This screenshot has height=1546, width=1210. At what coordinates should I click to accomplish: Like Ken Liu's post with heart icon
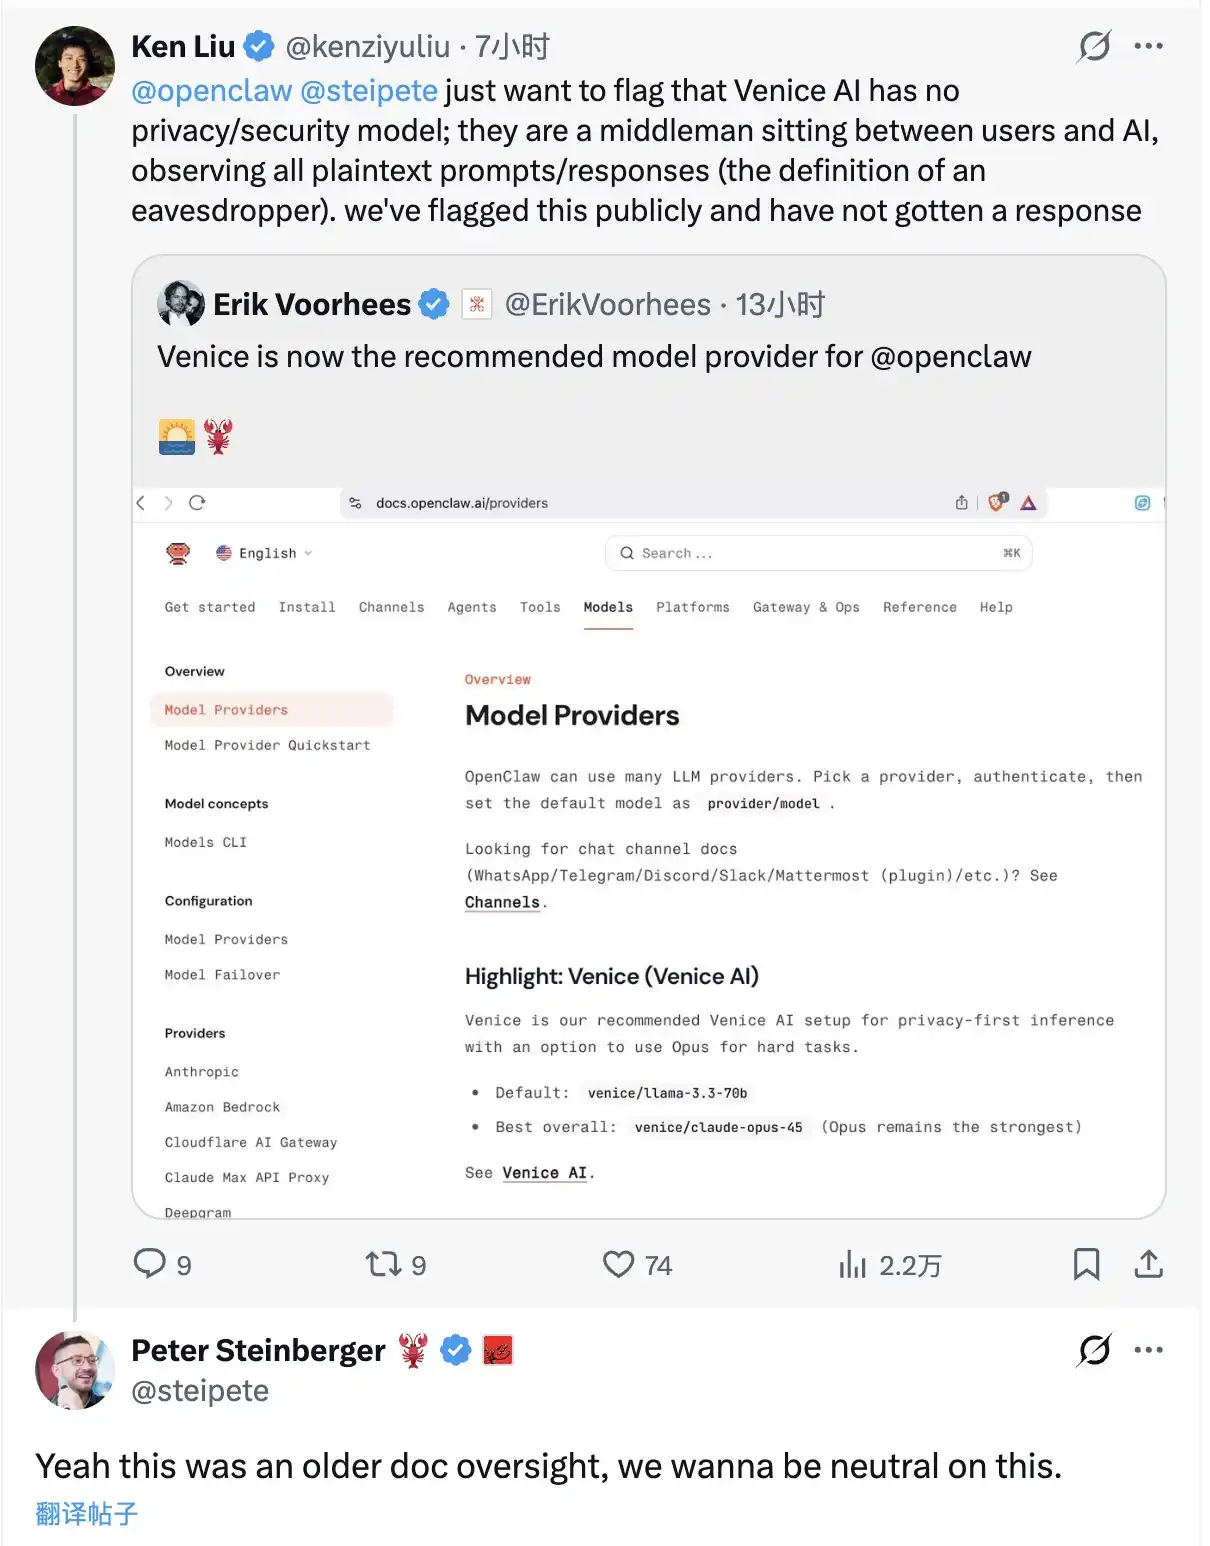pos(618,1264)
